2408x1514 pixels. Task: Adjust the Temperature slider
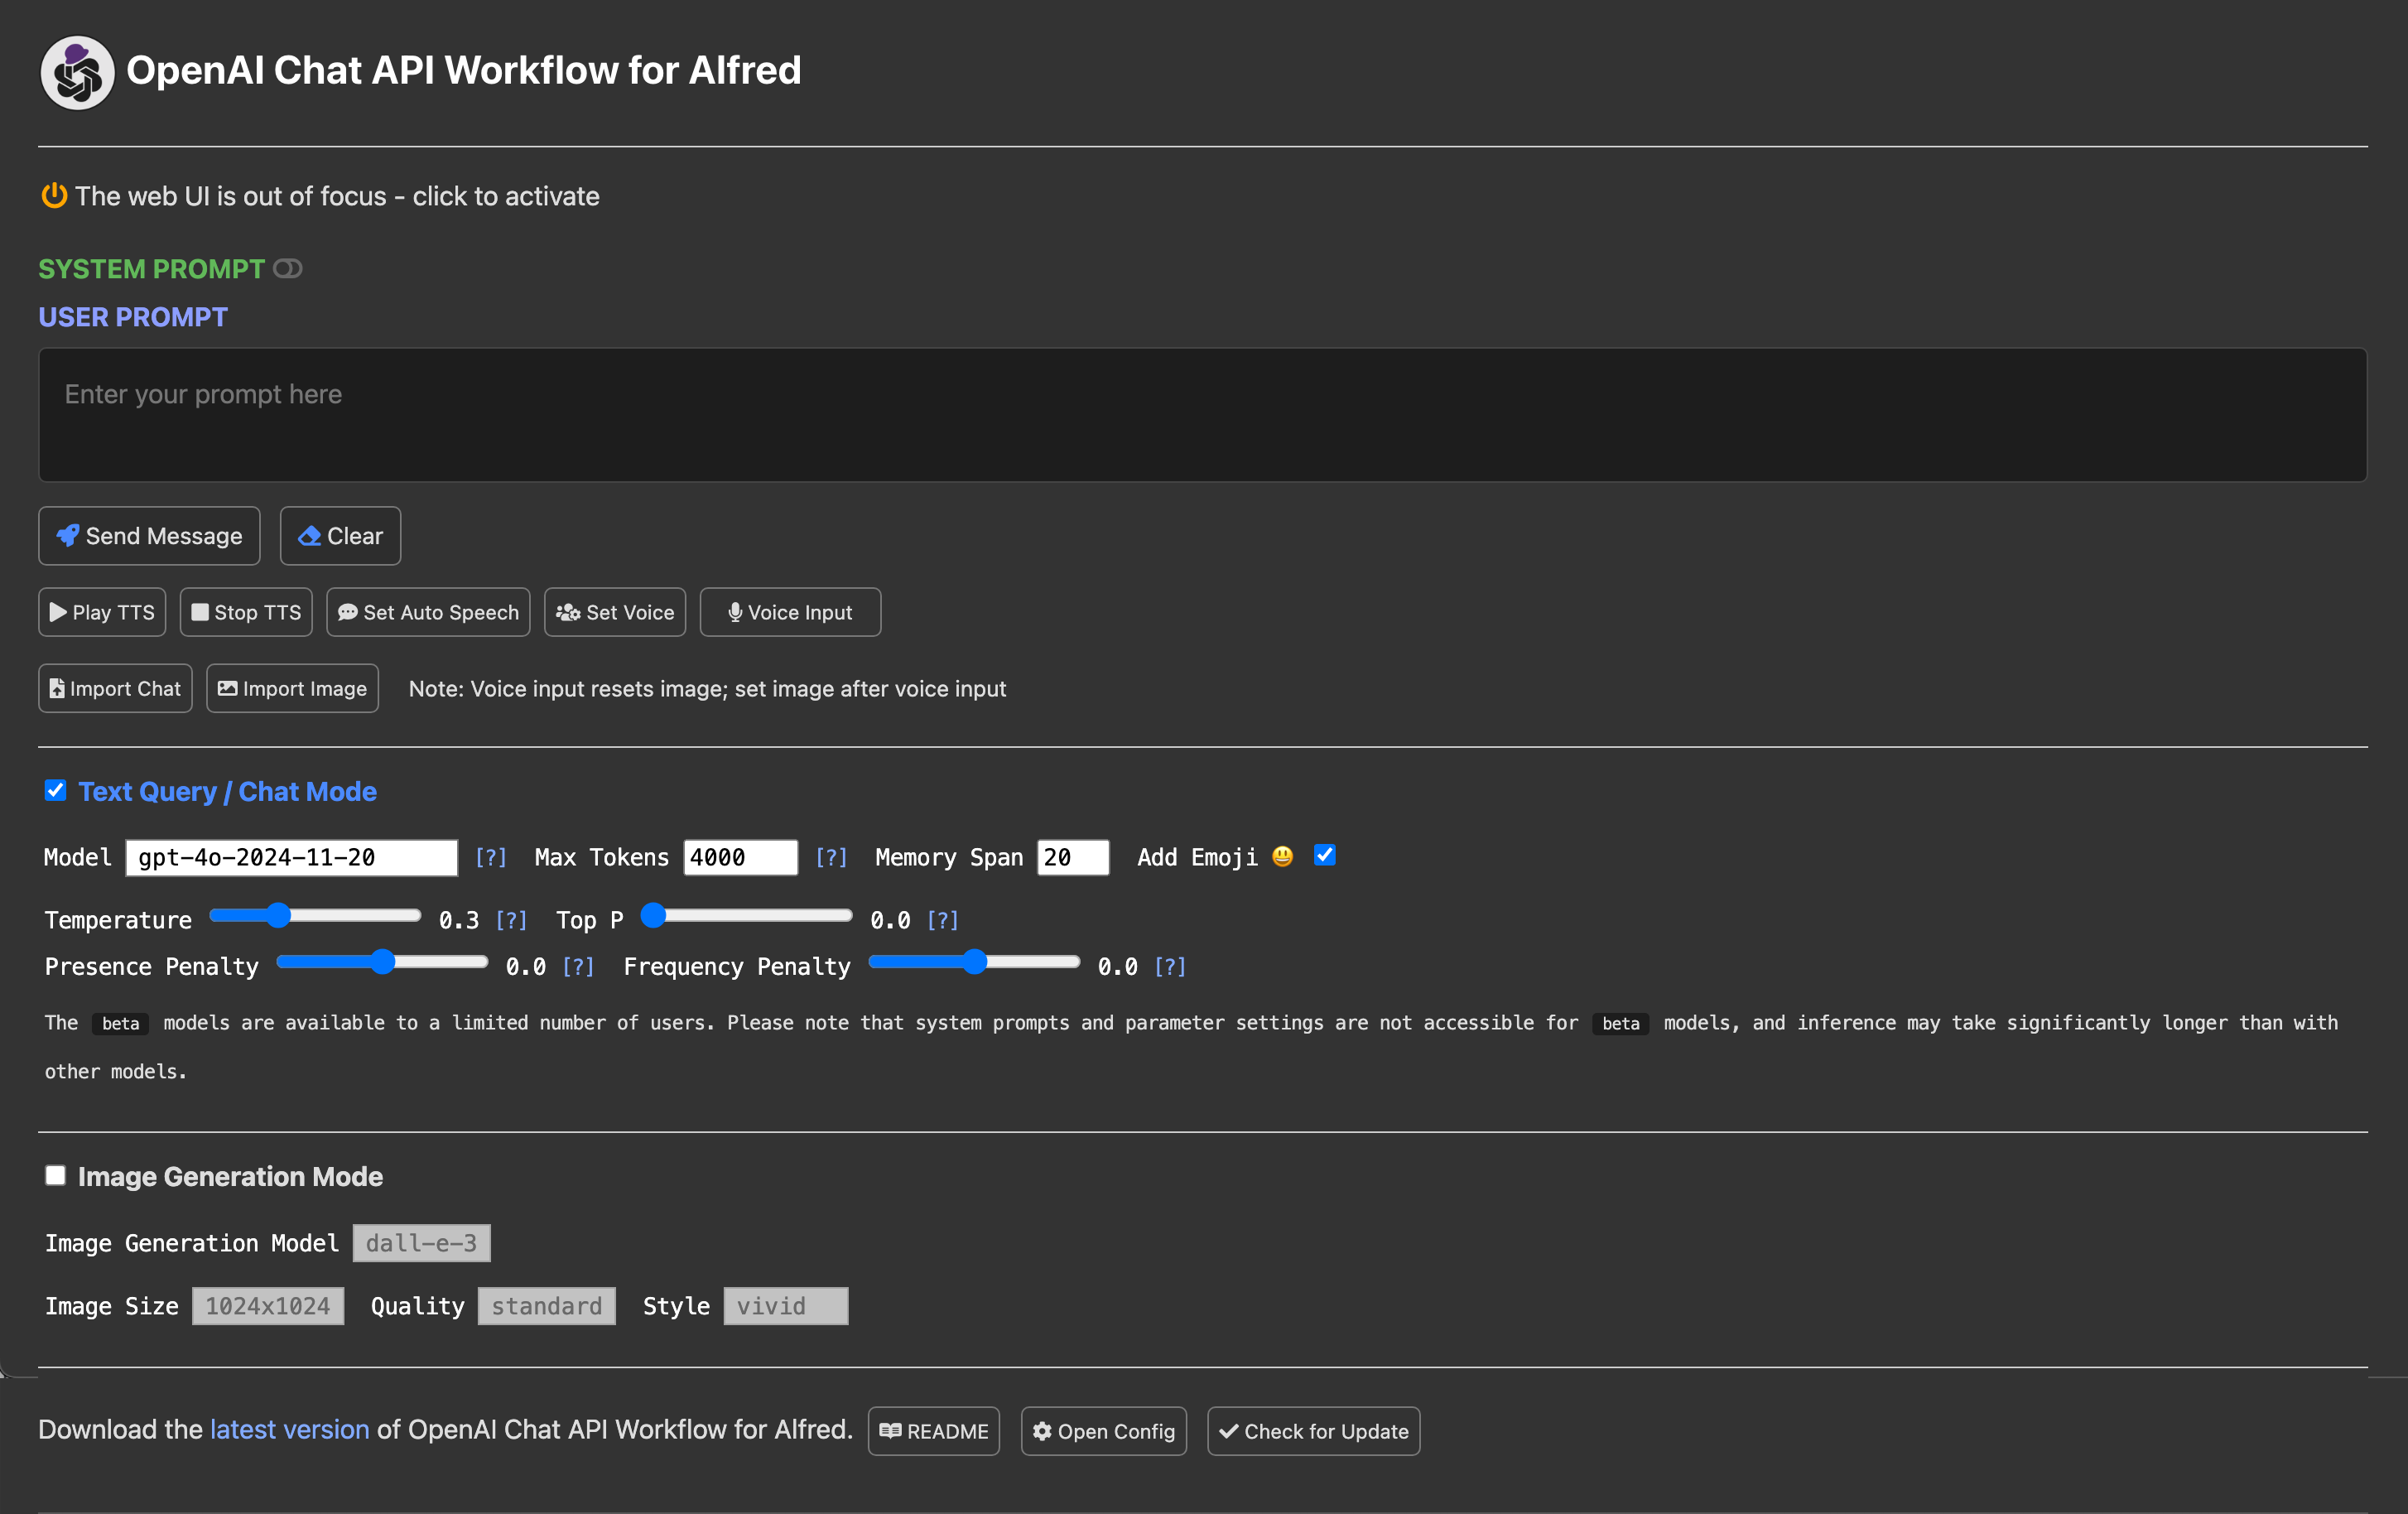tap(315, 916)
